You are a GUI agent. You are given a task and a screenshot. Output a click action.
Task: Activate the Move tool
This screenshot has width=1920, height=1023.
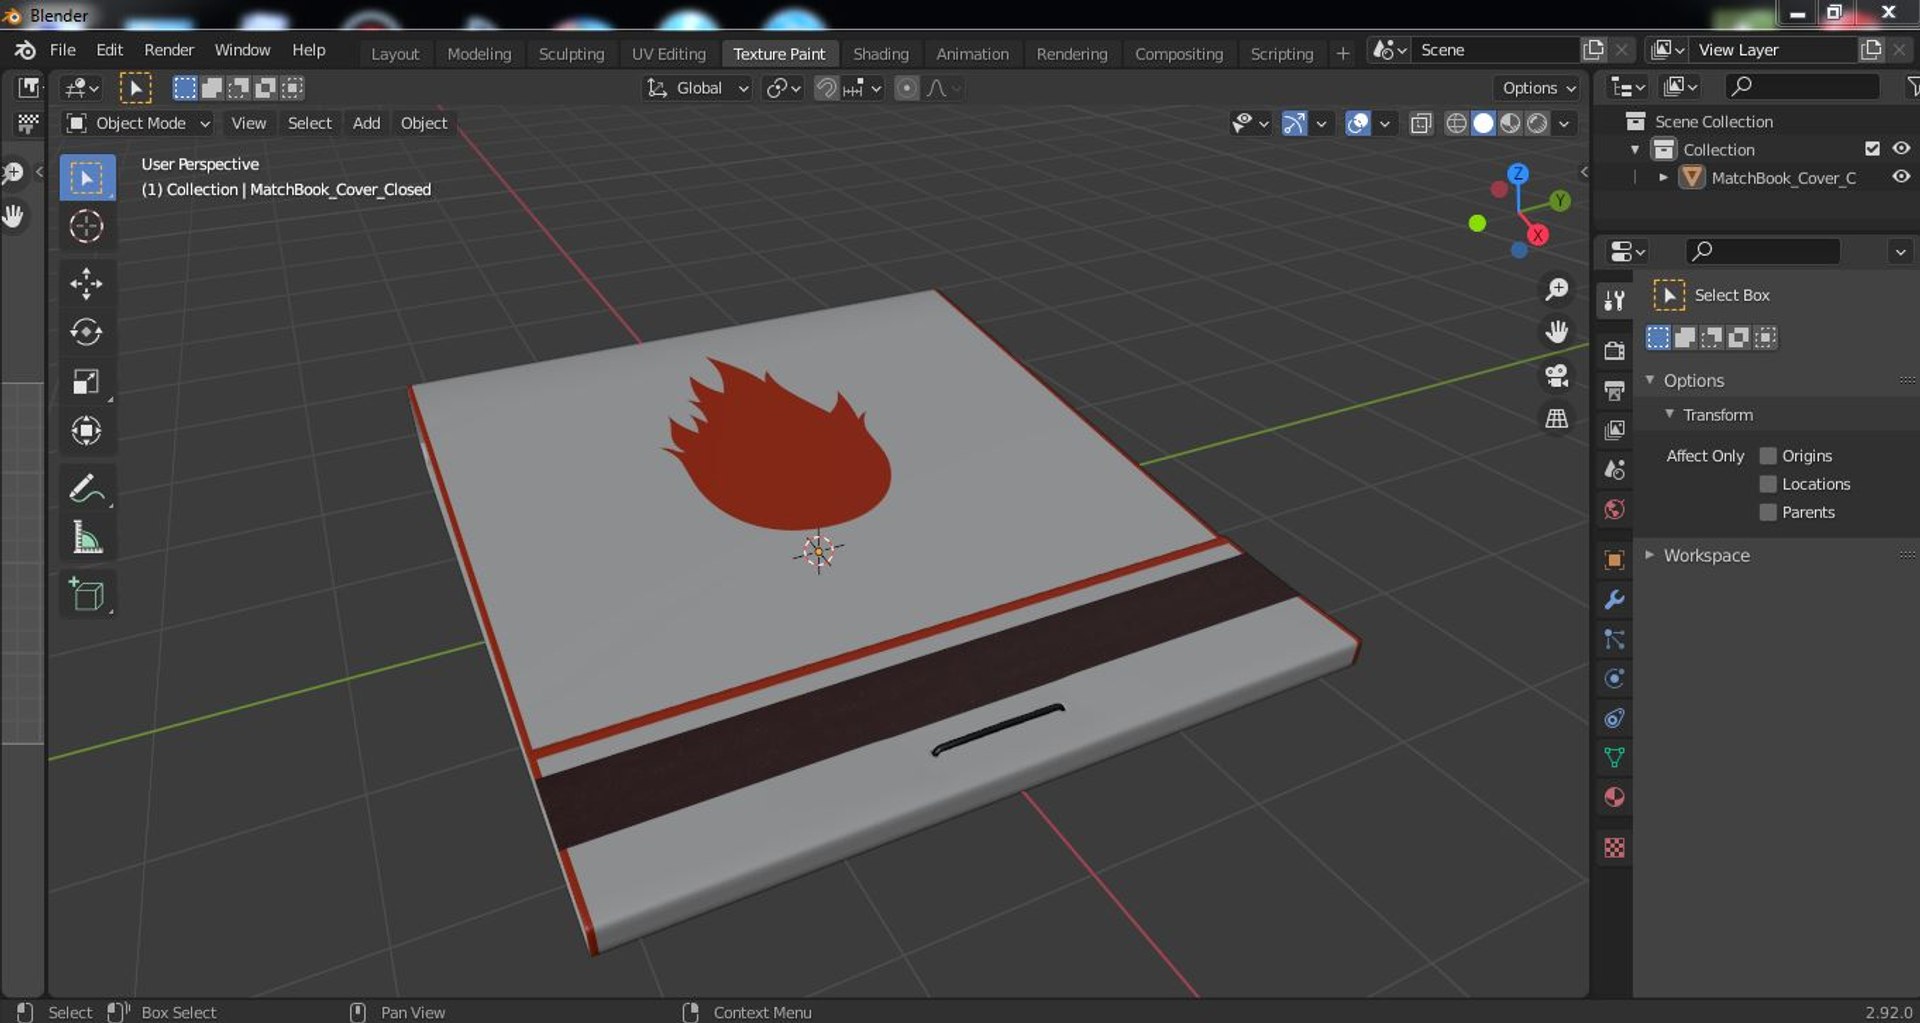(x=86, y=284)
